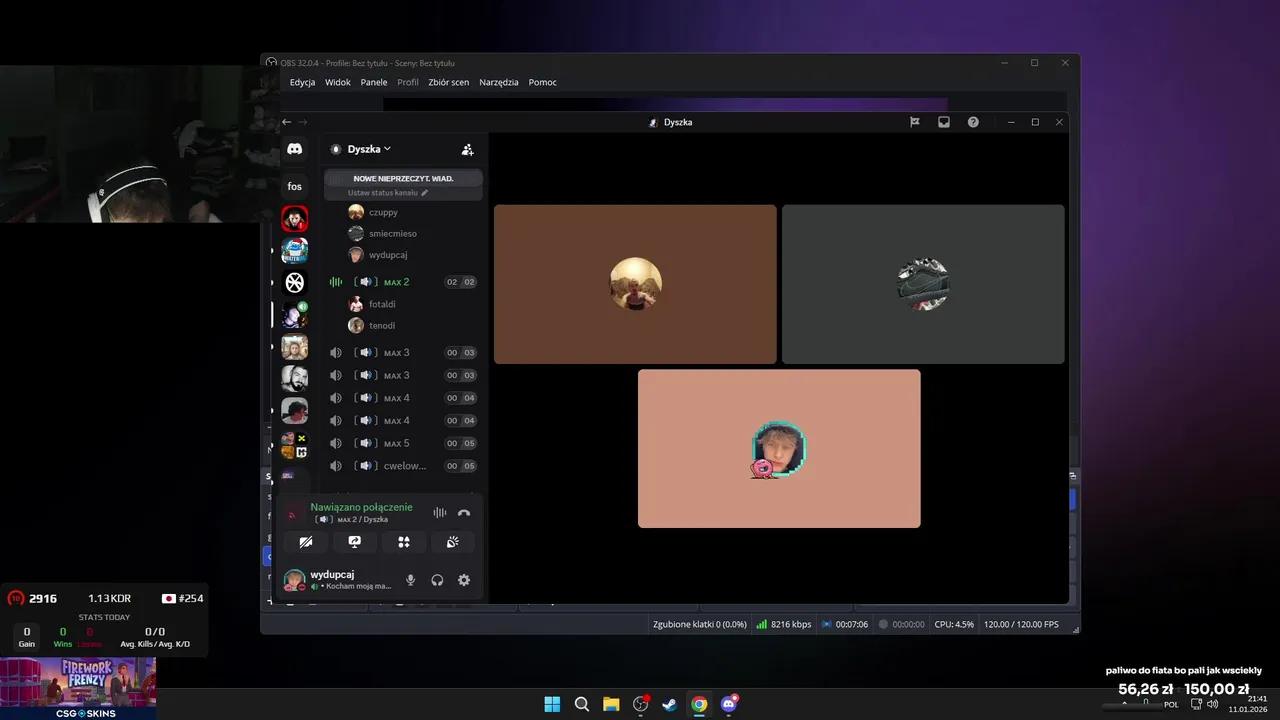Viewport: 1280px width, 720px height.
Task: Open the soundboard icon in voice panel
Action: coord(453,542)
